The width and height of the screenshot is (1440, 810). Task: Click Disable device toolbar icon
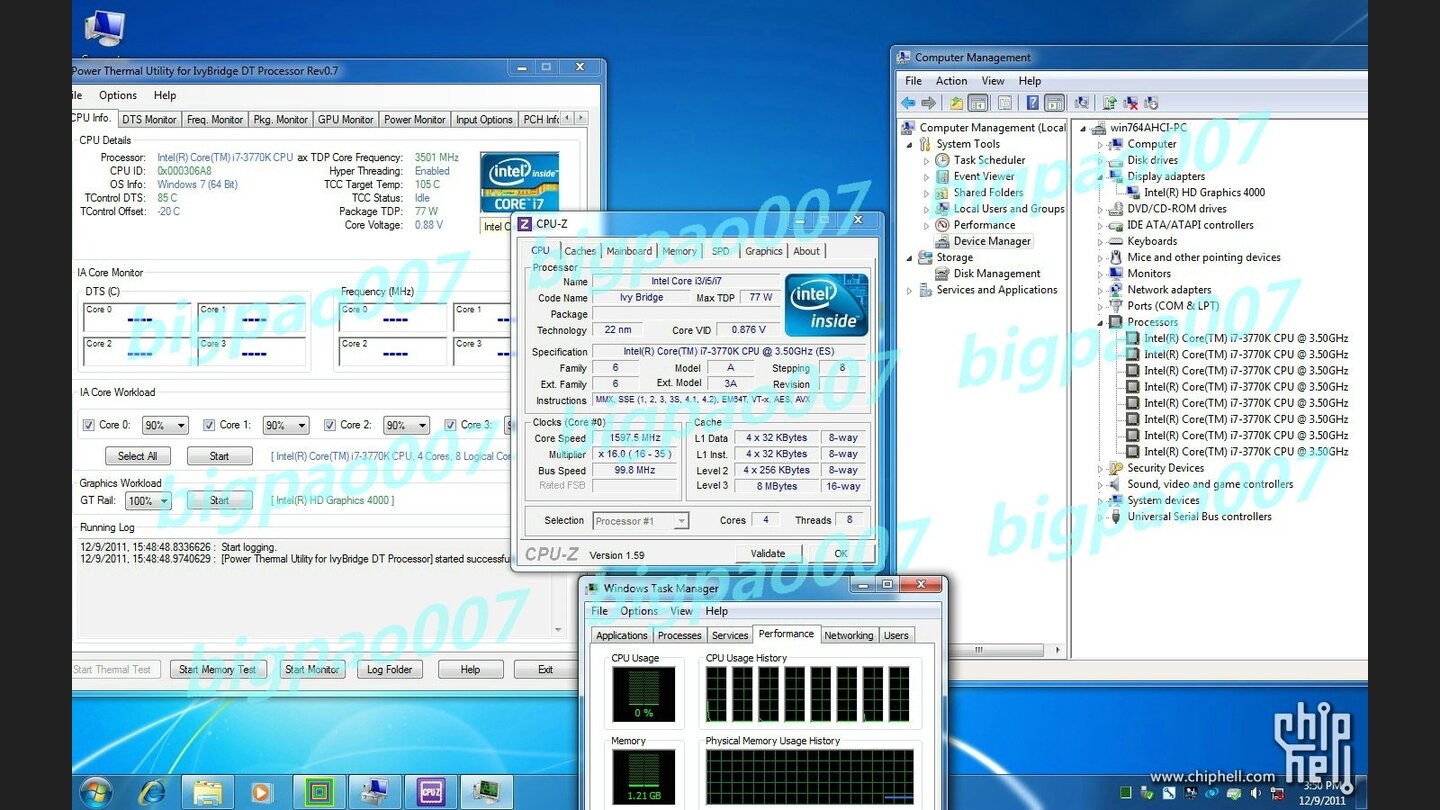tap(1151, 103)
